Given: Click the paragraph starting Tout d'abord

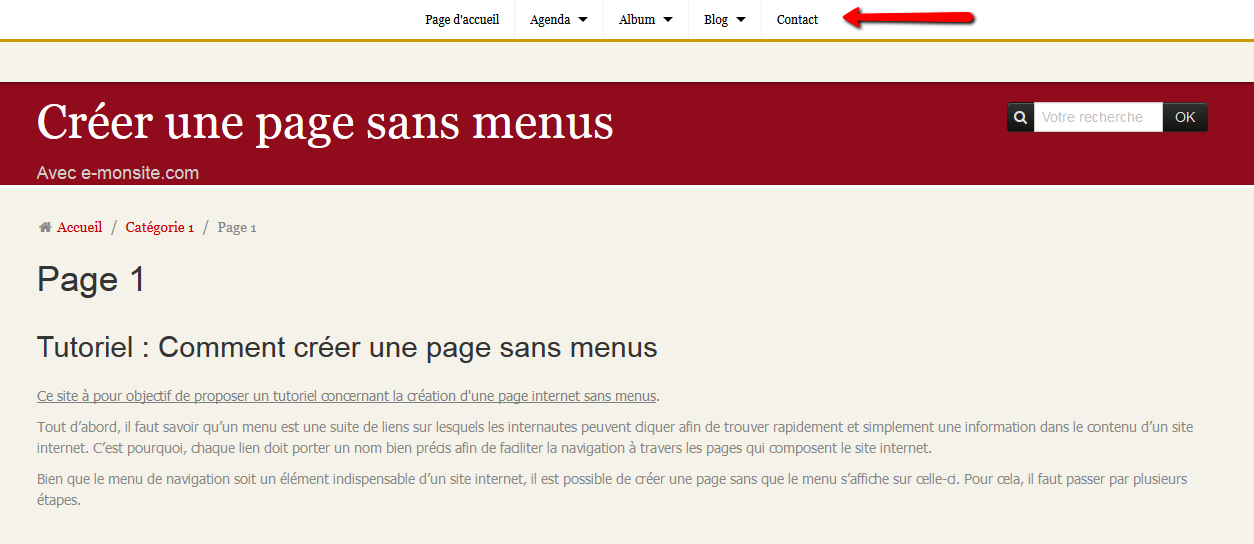Looking at the screenshot, I should [x=615, y=438].
